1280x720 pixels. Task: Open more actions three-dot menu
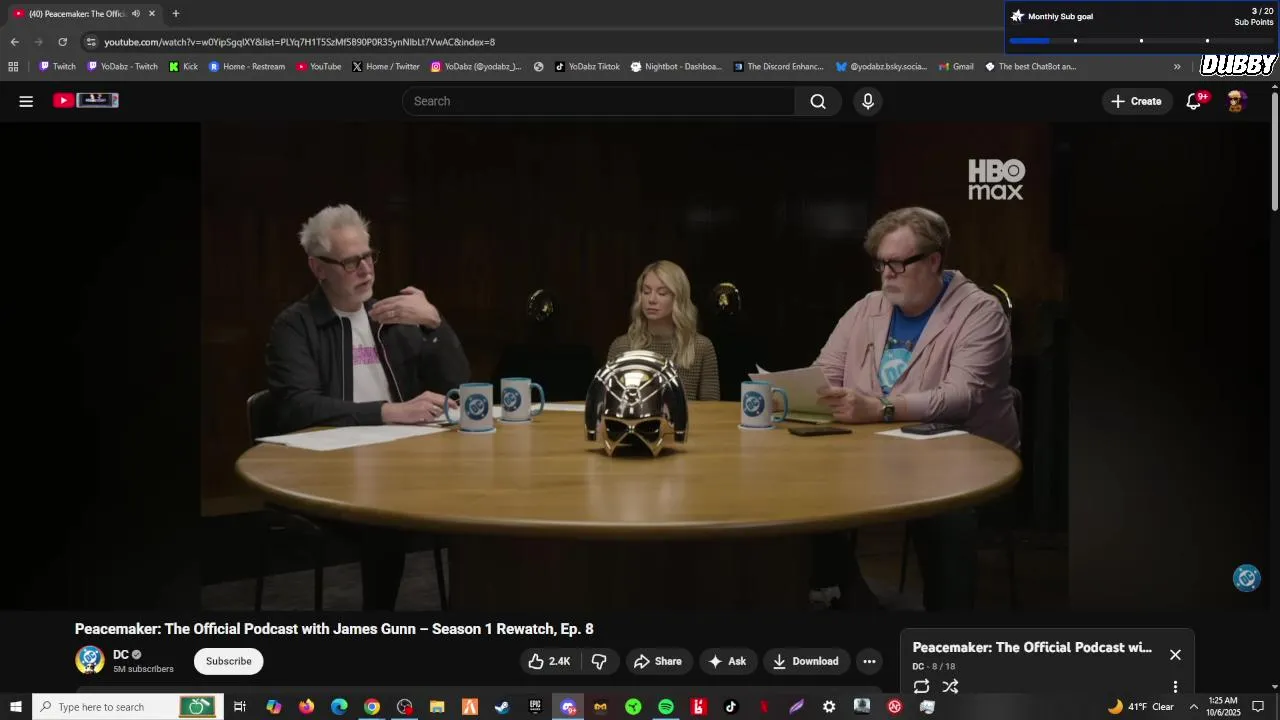pos(869,661)
